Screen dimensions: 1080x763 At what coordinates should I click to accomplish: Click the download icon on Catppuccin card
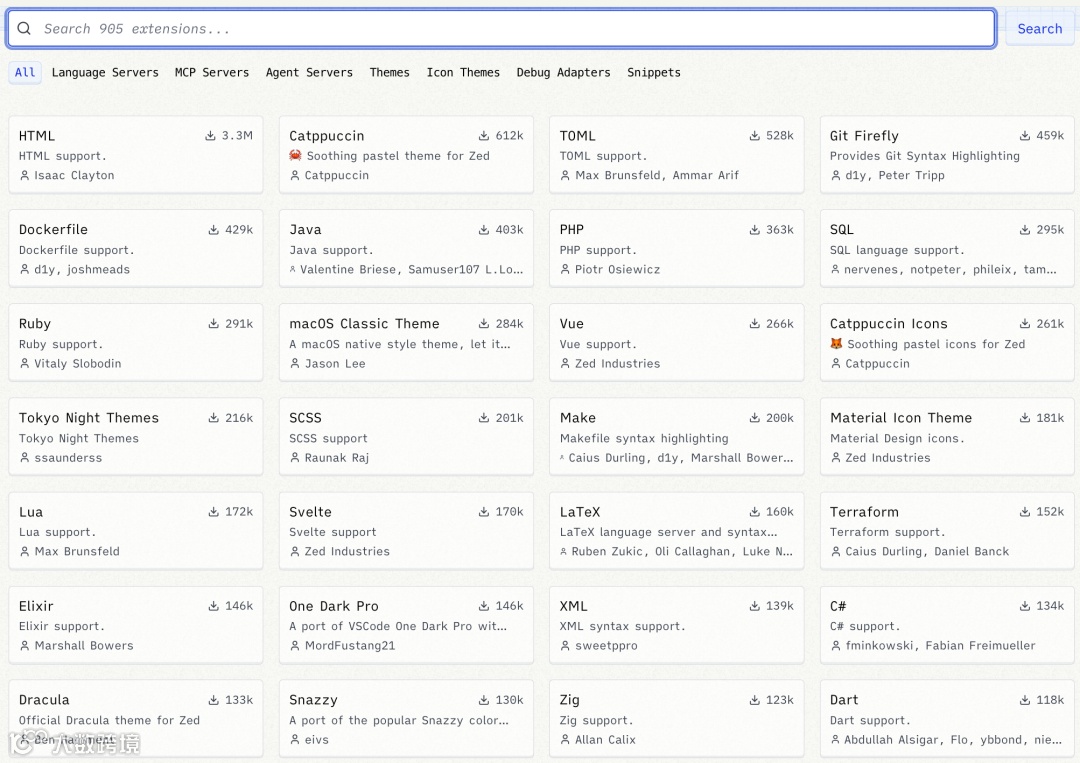484,136
